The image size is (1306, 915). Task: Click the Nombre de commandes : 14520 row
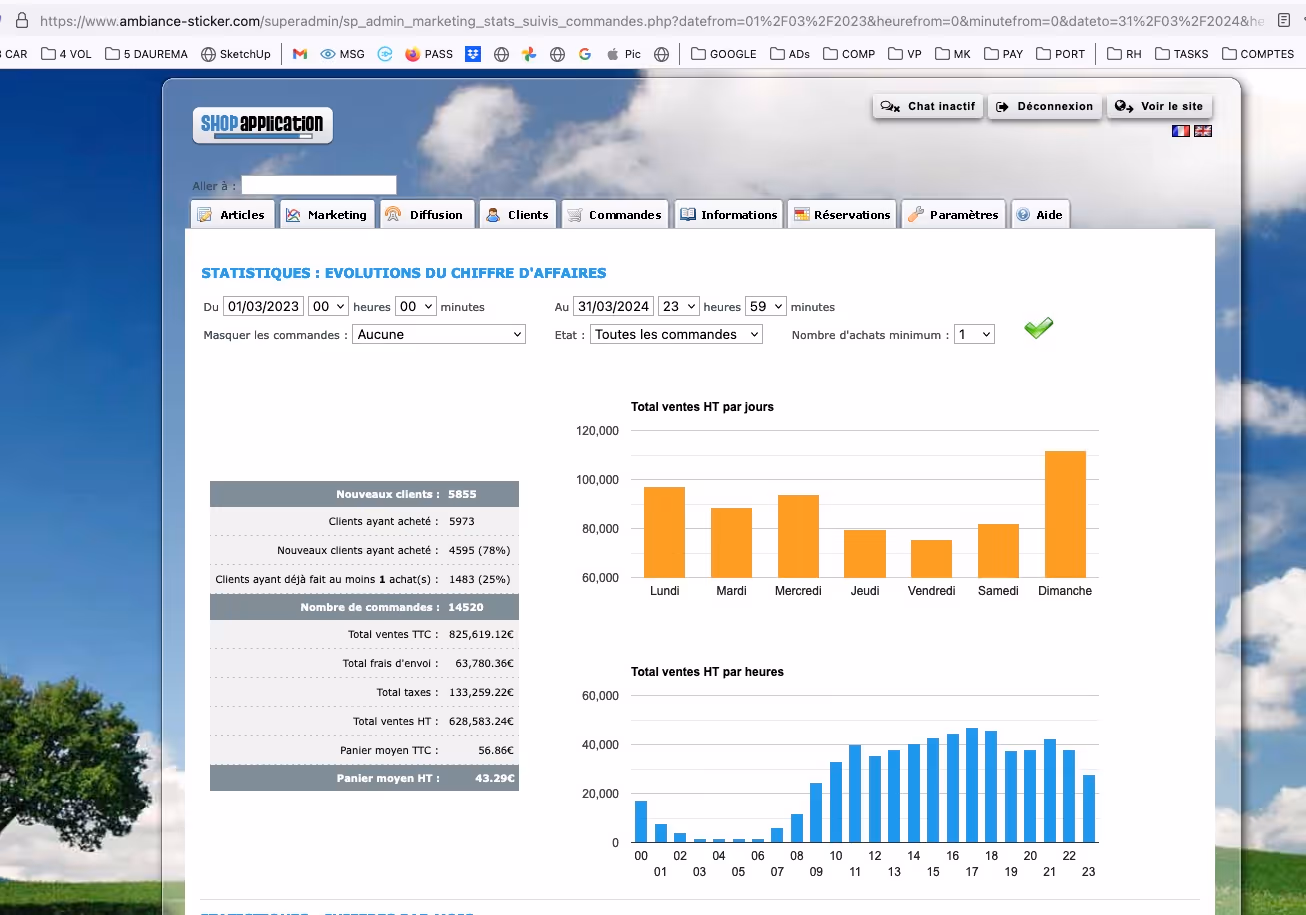pos(364,607)
